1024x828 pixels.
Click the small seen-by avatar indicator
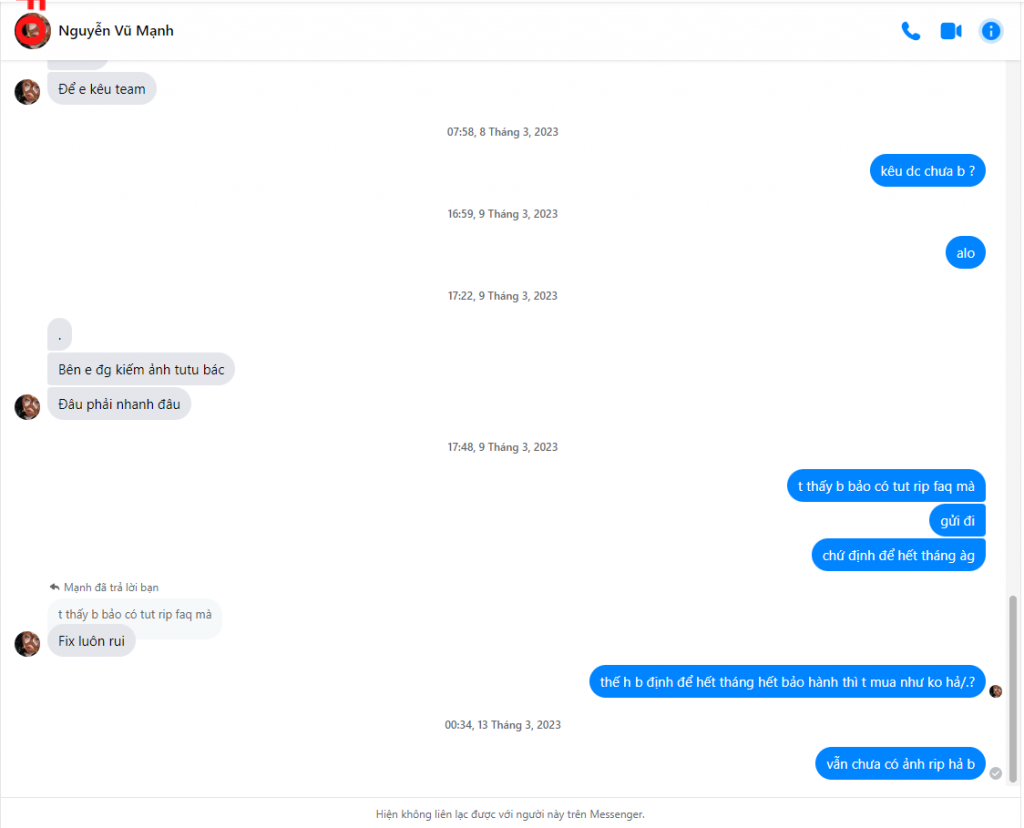point(995,691)
